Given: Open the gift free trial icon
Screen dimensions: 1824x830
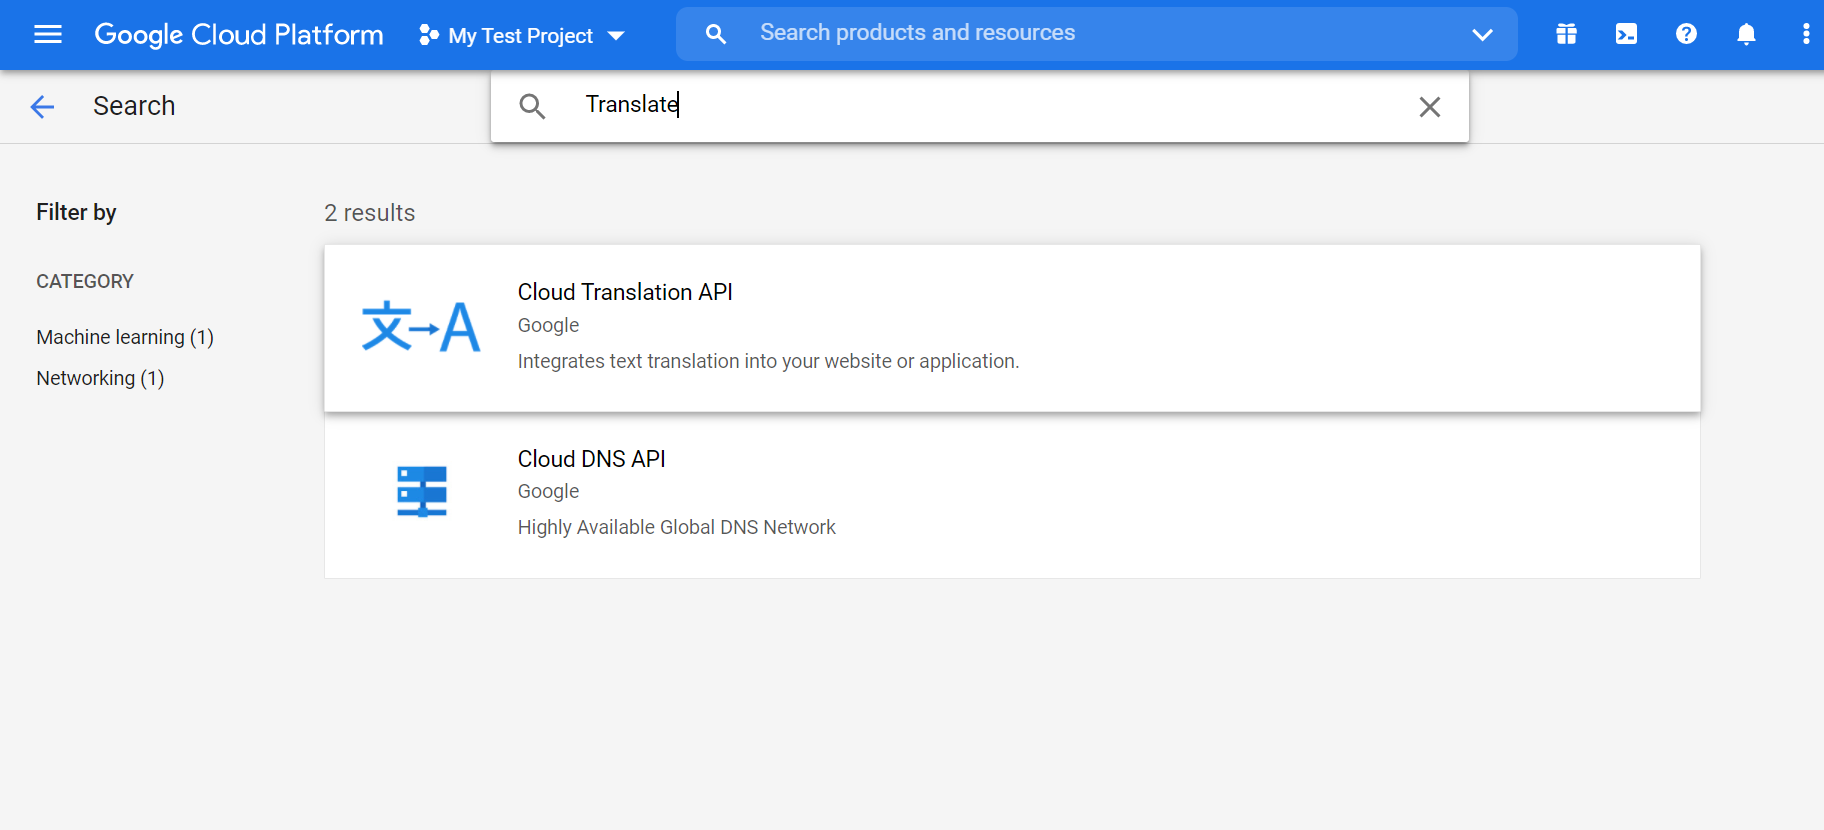Looking at the screenshot, I should [x=1566, y=34].
